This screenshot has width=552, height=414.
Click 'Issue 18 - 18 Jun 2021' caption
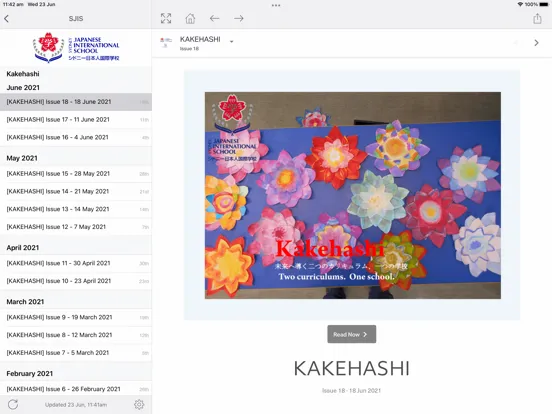point(351,390)
